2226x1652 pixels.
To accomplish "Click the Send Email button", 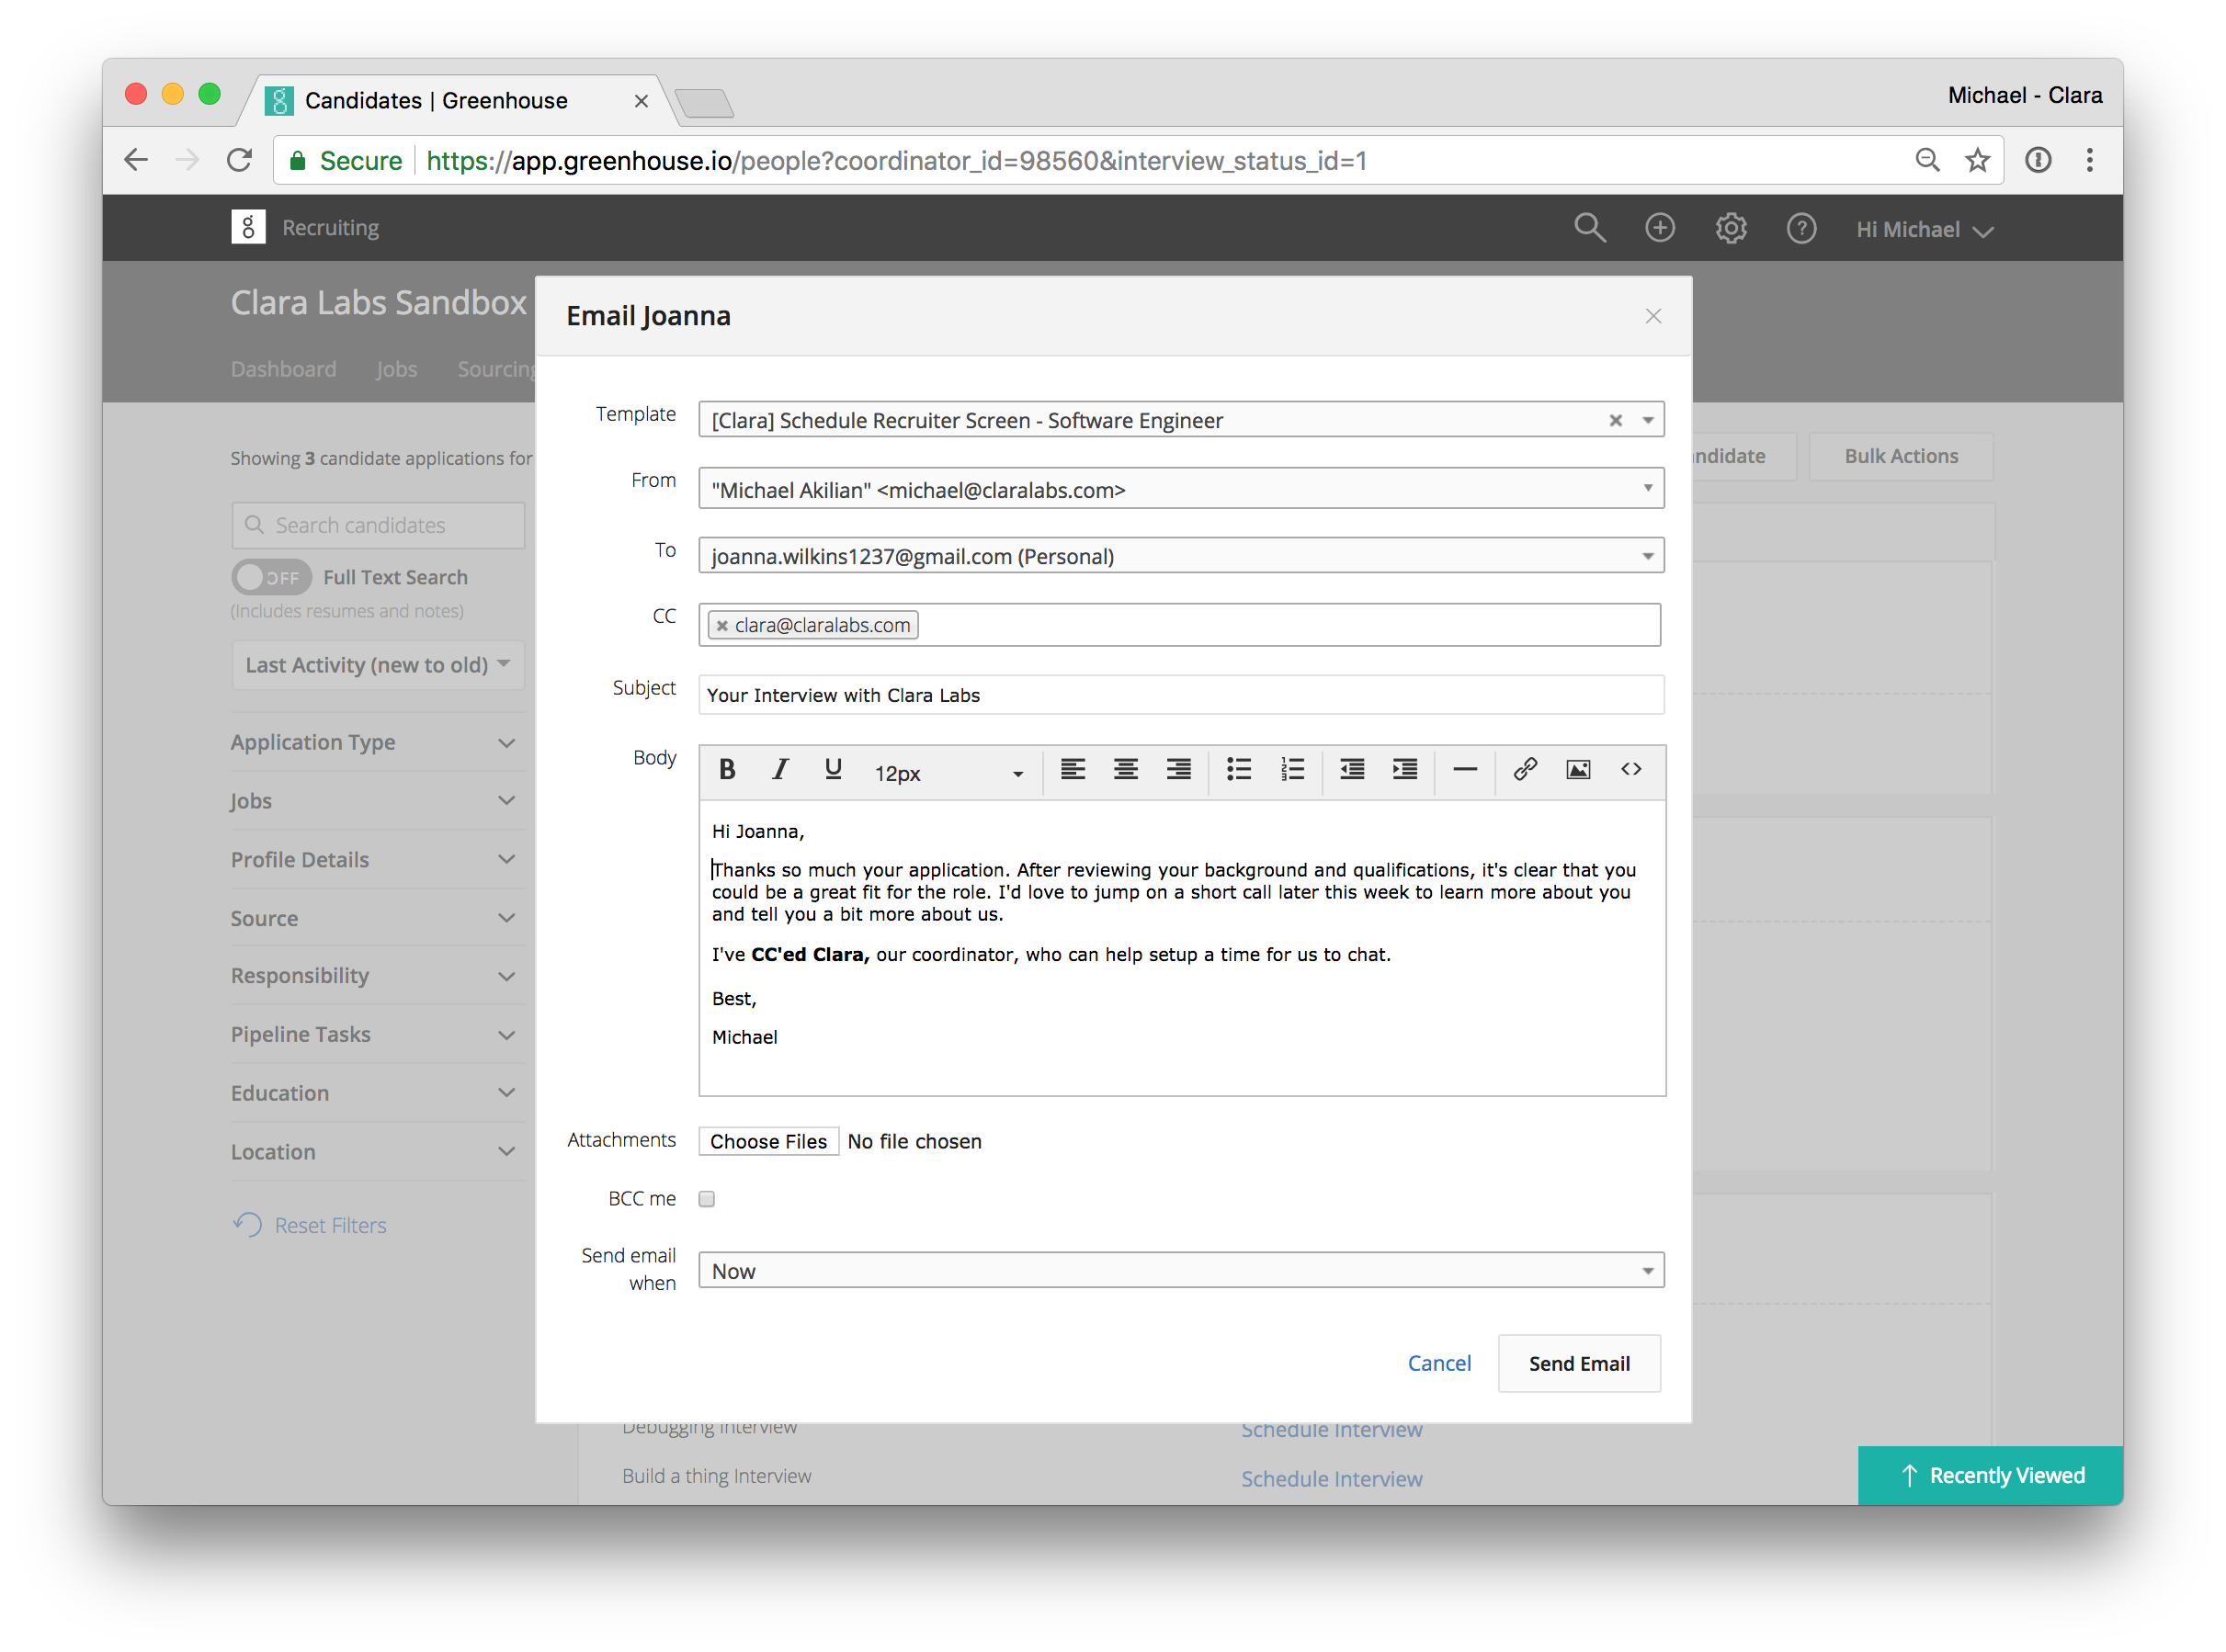I will [x=1578, y=1363].
